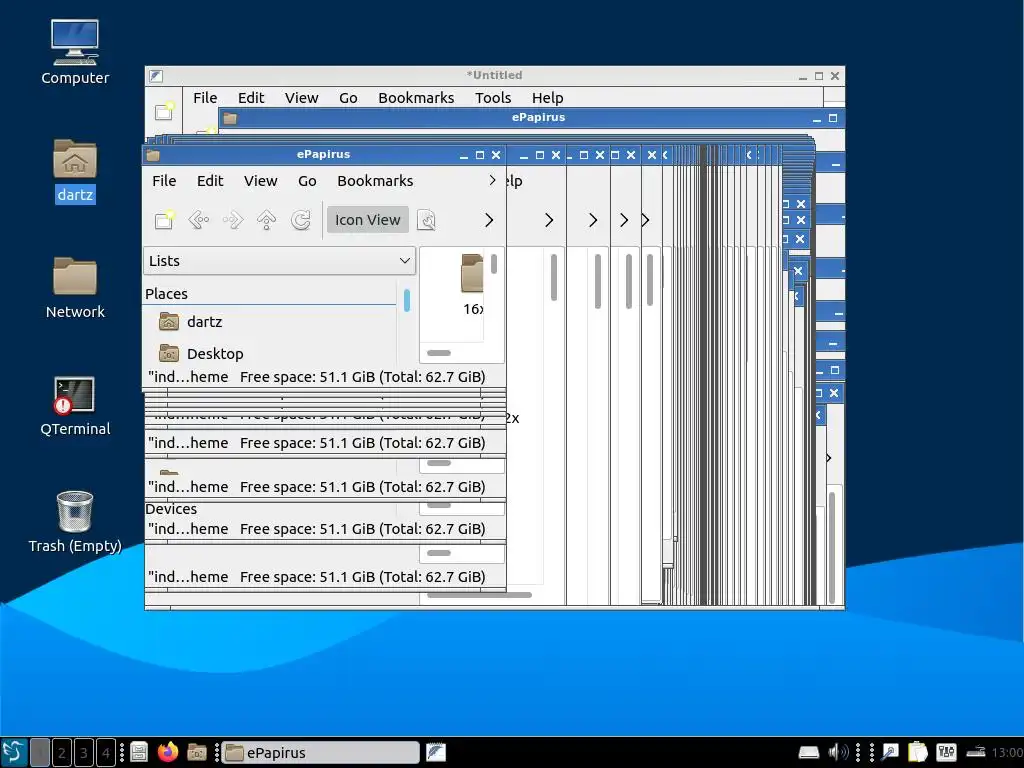Click the front ePapirus window title bar icon
This screenshot has height=768, width=1024.
[x=153, y=155]
